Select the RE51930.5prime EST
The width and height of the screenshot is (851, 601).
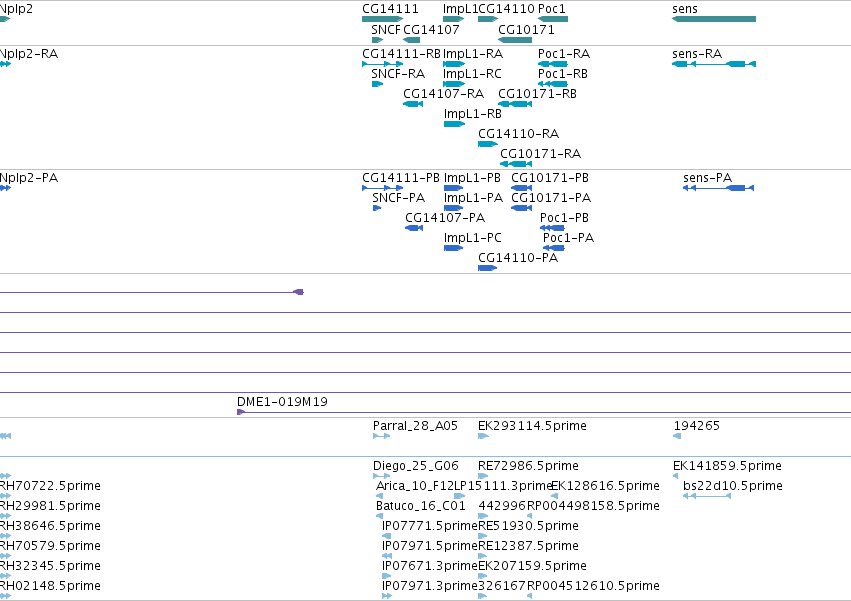click(x=483, y=536)
